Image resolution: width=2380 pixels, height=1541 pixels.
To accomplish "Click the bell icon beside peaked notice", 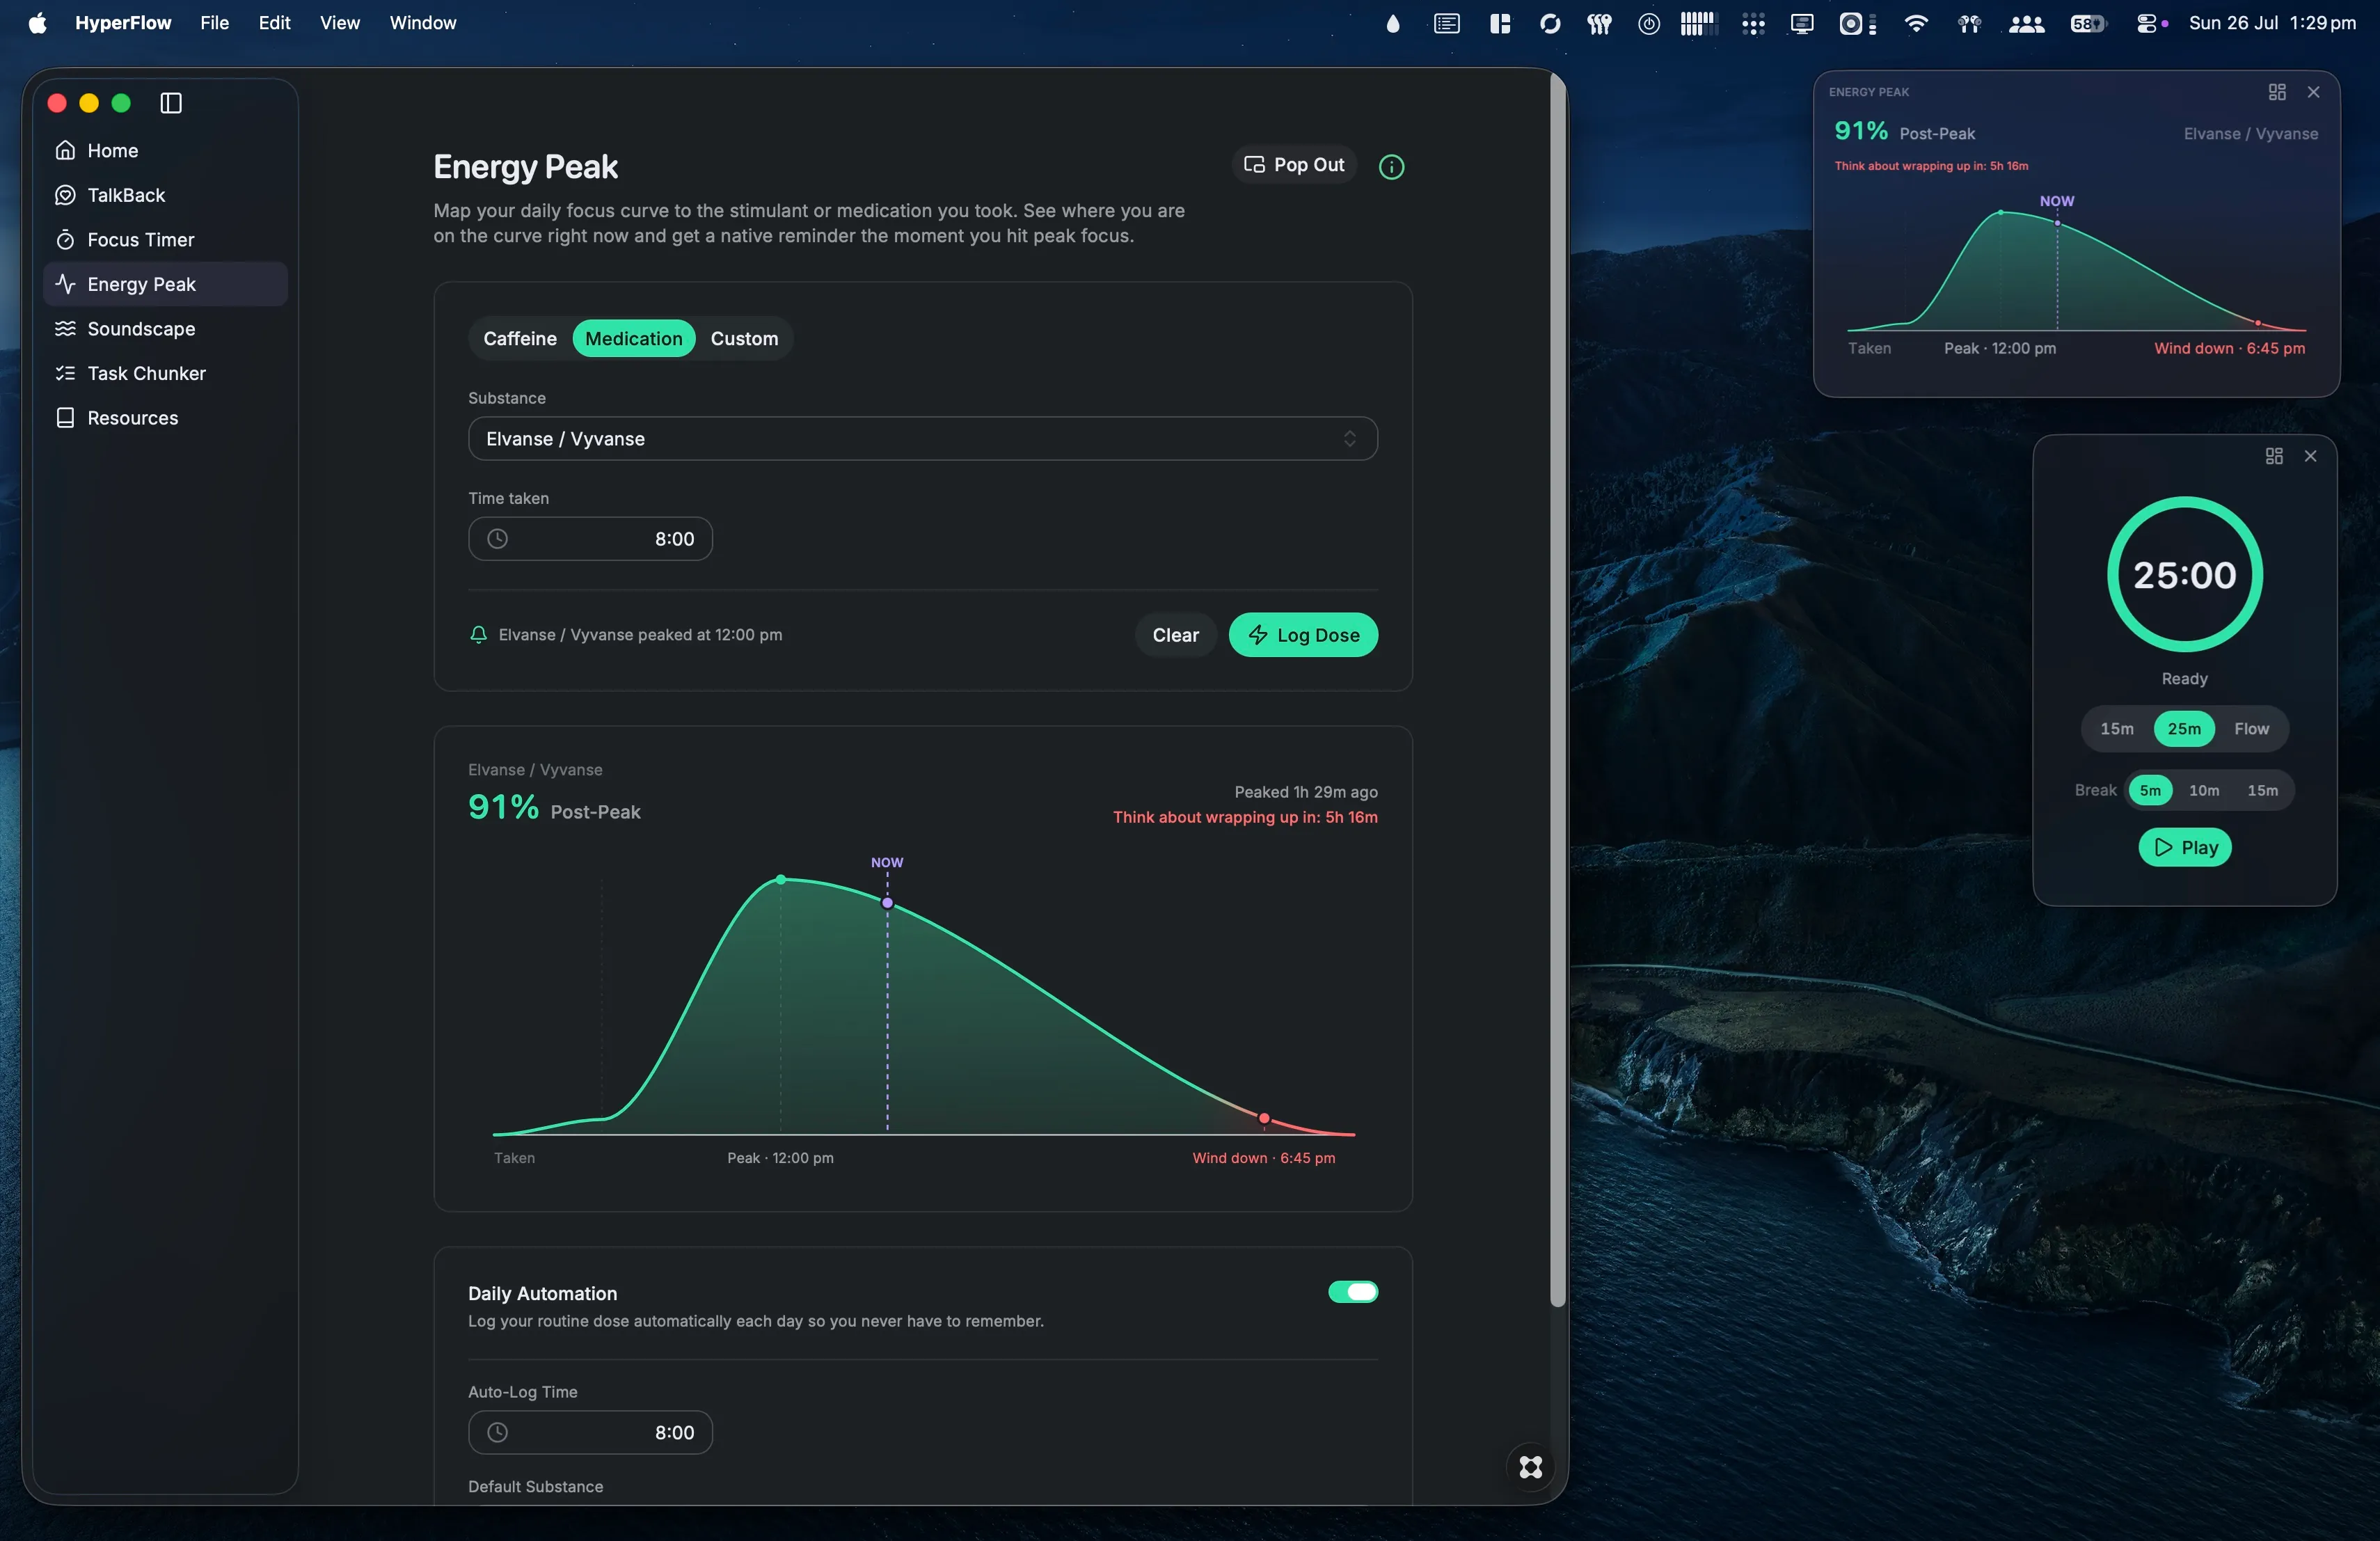I will [x=478, y=635].
